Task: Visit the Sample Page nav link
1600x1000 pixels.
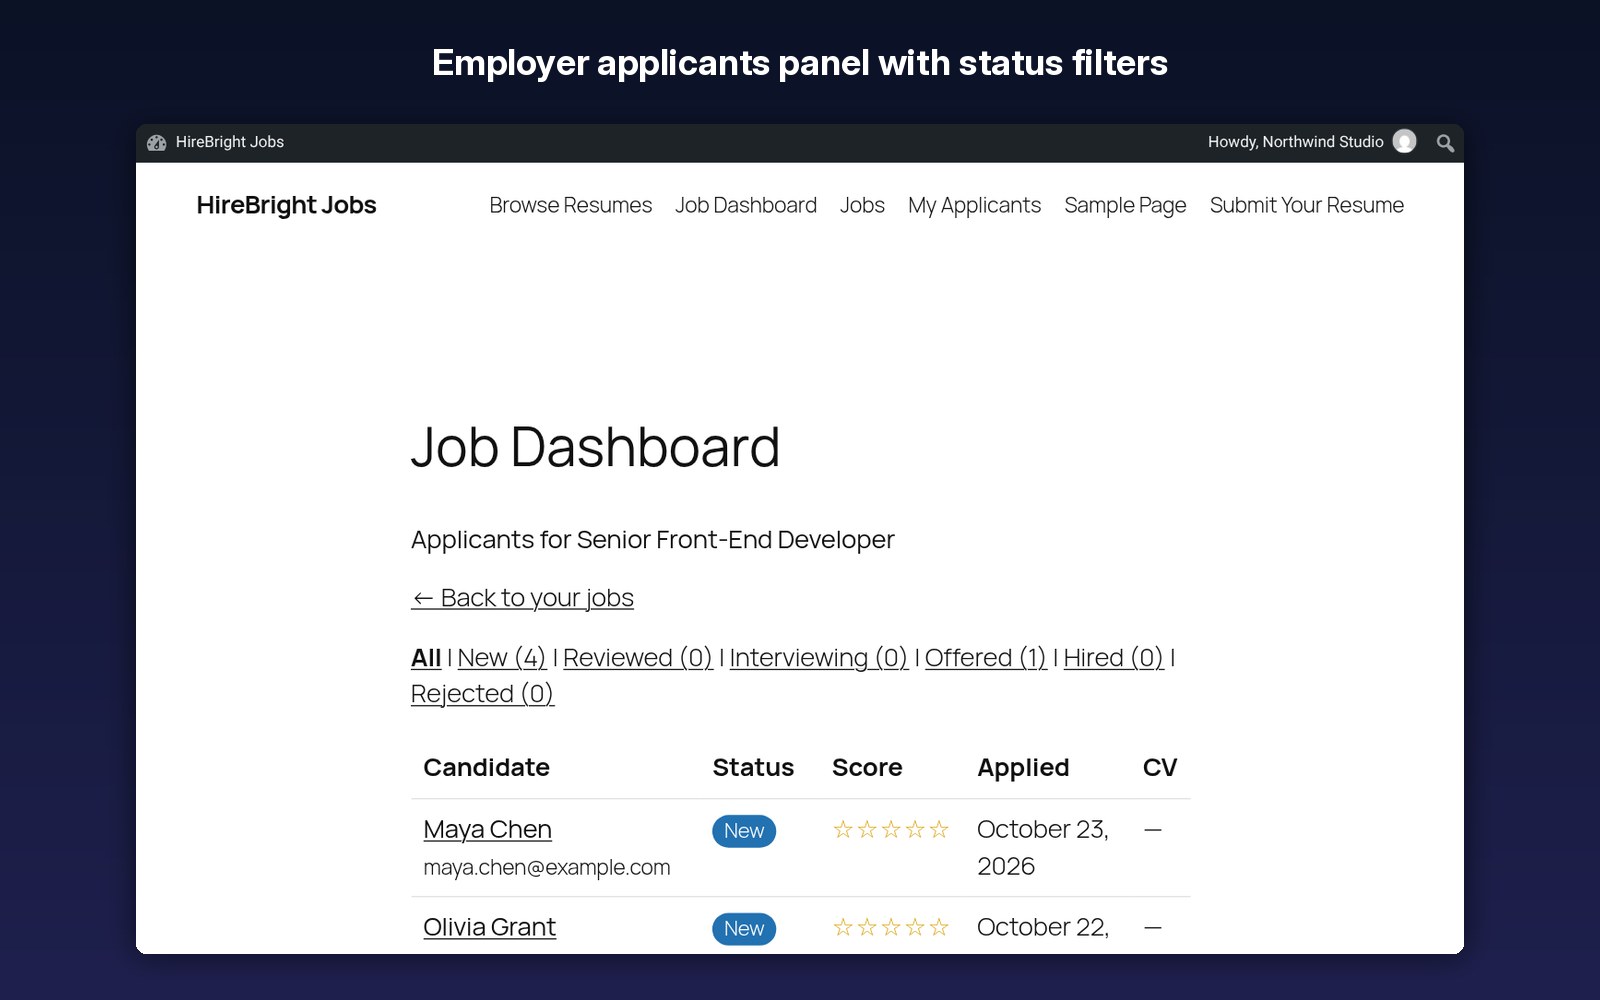Action: 1125,205
